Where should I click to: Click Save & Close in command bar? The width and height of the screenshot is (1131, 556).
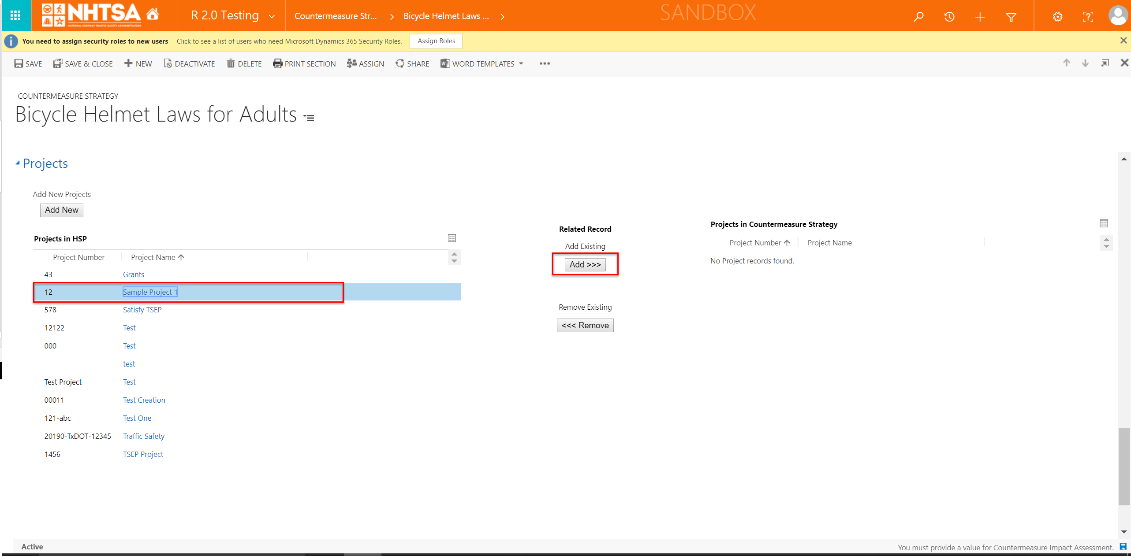pyautogui.click(x=83, y=63)
